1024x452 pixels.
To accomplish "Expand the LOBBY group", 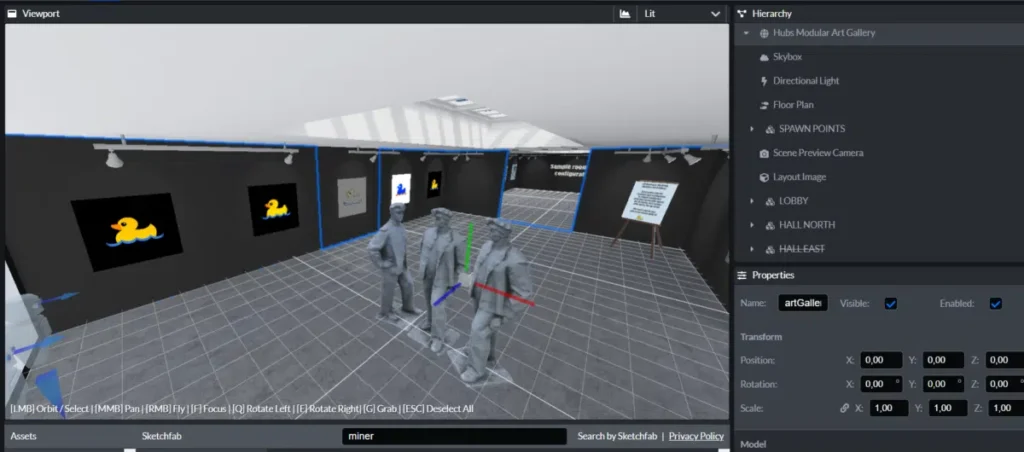I will [752, 201].
